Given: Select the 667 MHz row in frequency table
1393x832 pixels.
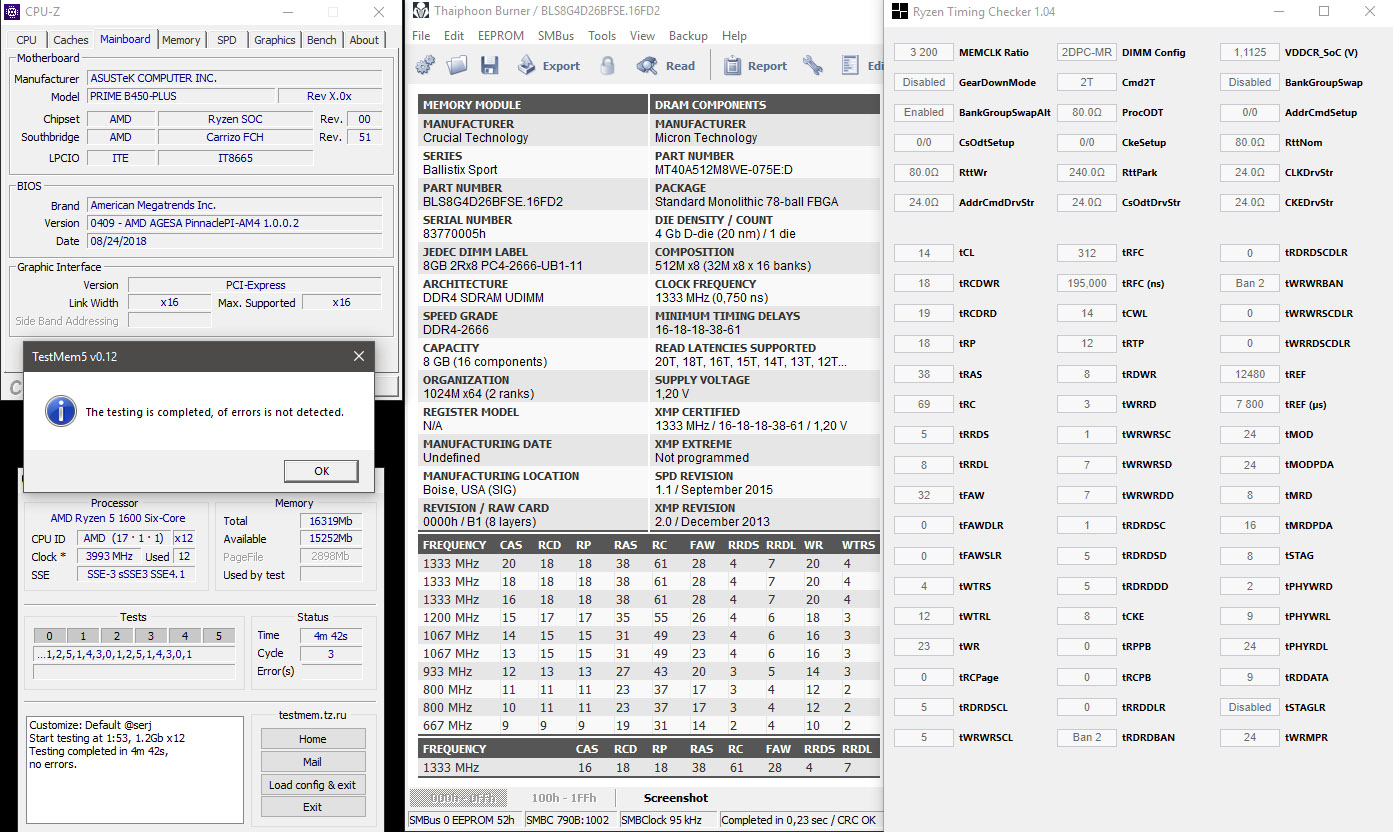Looking at the screenshot, I should tap(649, 725).
